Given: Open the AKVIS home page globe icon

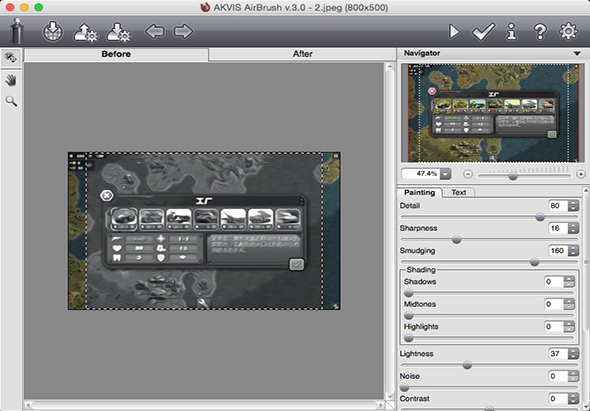Looking at the screenshot, I should pos(53,31).
